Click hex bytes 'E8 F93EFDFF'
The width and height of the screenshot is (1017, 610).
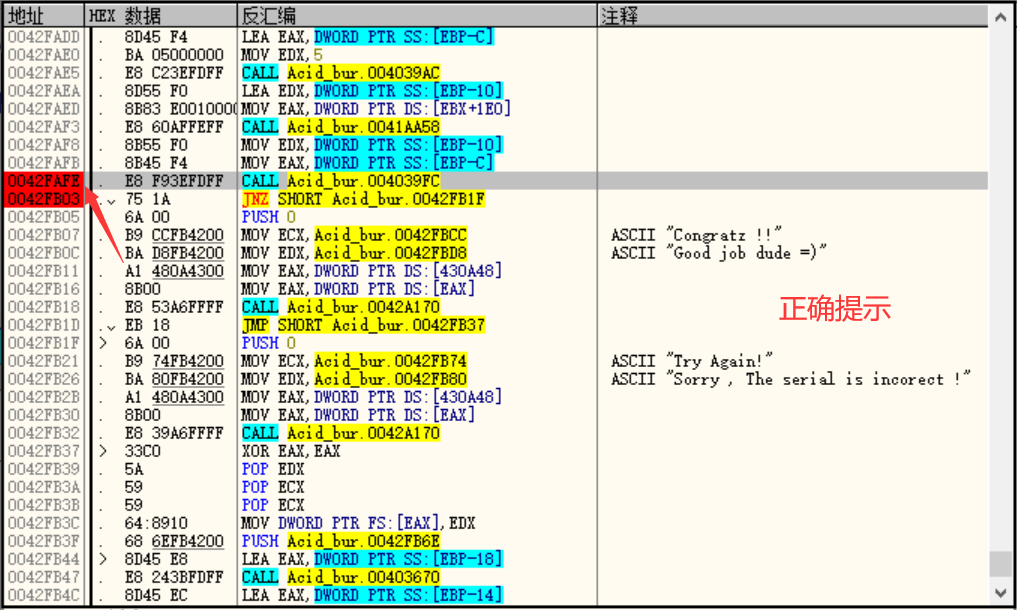tap(174, 180)
